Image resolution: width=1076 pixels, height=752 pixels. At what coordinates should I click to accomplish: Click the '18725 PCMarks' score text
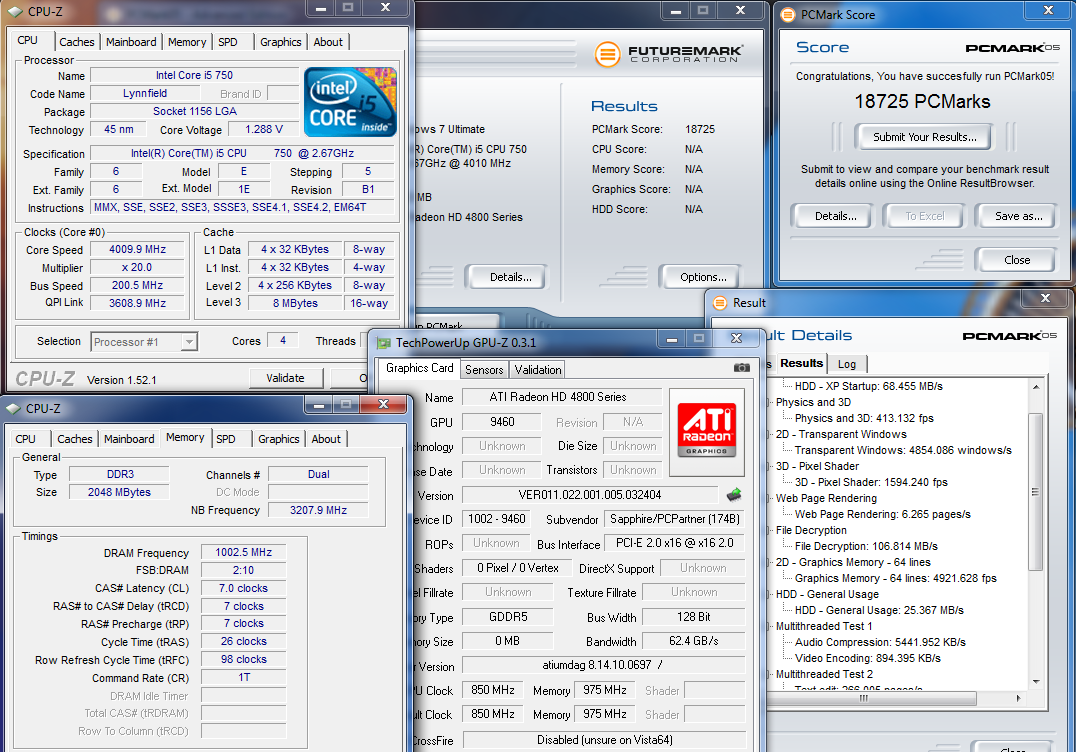[922, 102]
